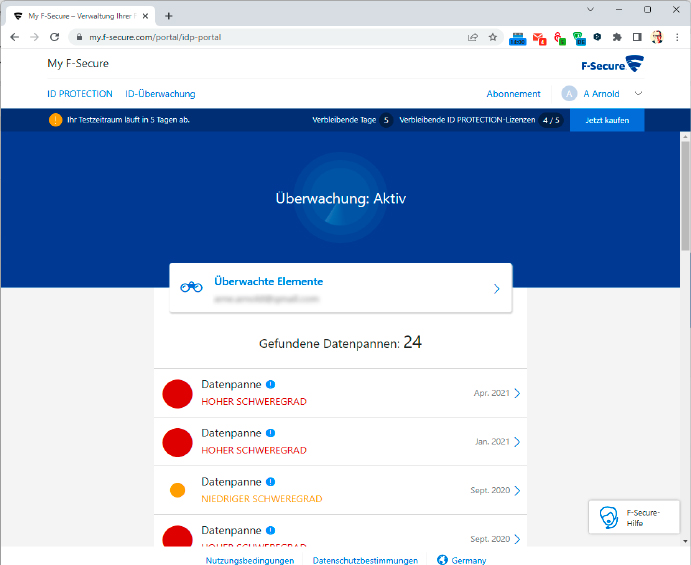Screen dimensions: 691x565
Task: Click info icon on Jan. 2021 Datenpanne
Action: (x=271, y=433)
